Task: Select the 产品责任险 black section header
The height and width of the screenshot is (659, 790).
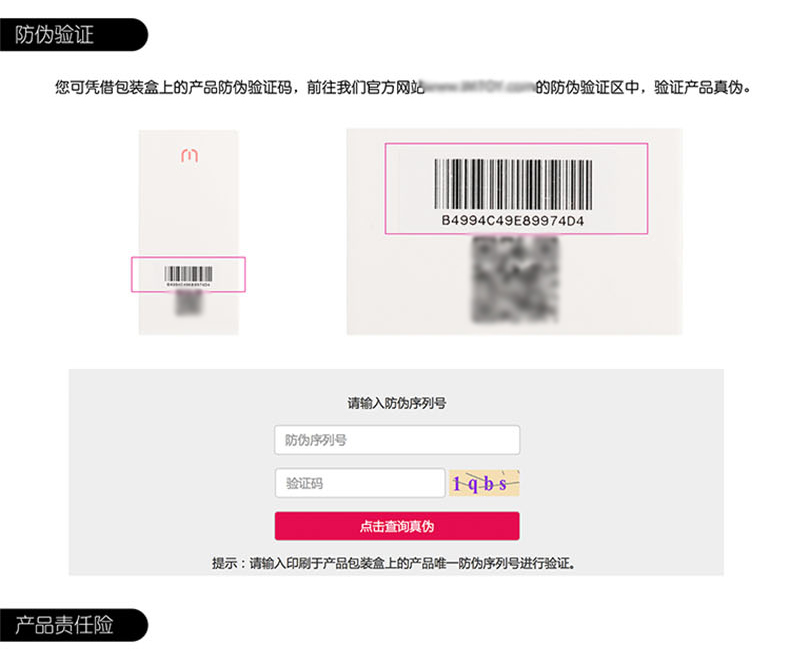Action: (x=74, y=625)
